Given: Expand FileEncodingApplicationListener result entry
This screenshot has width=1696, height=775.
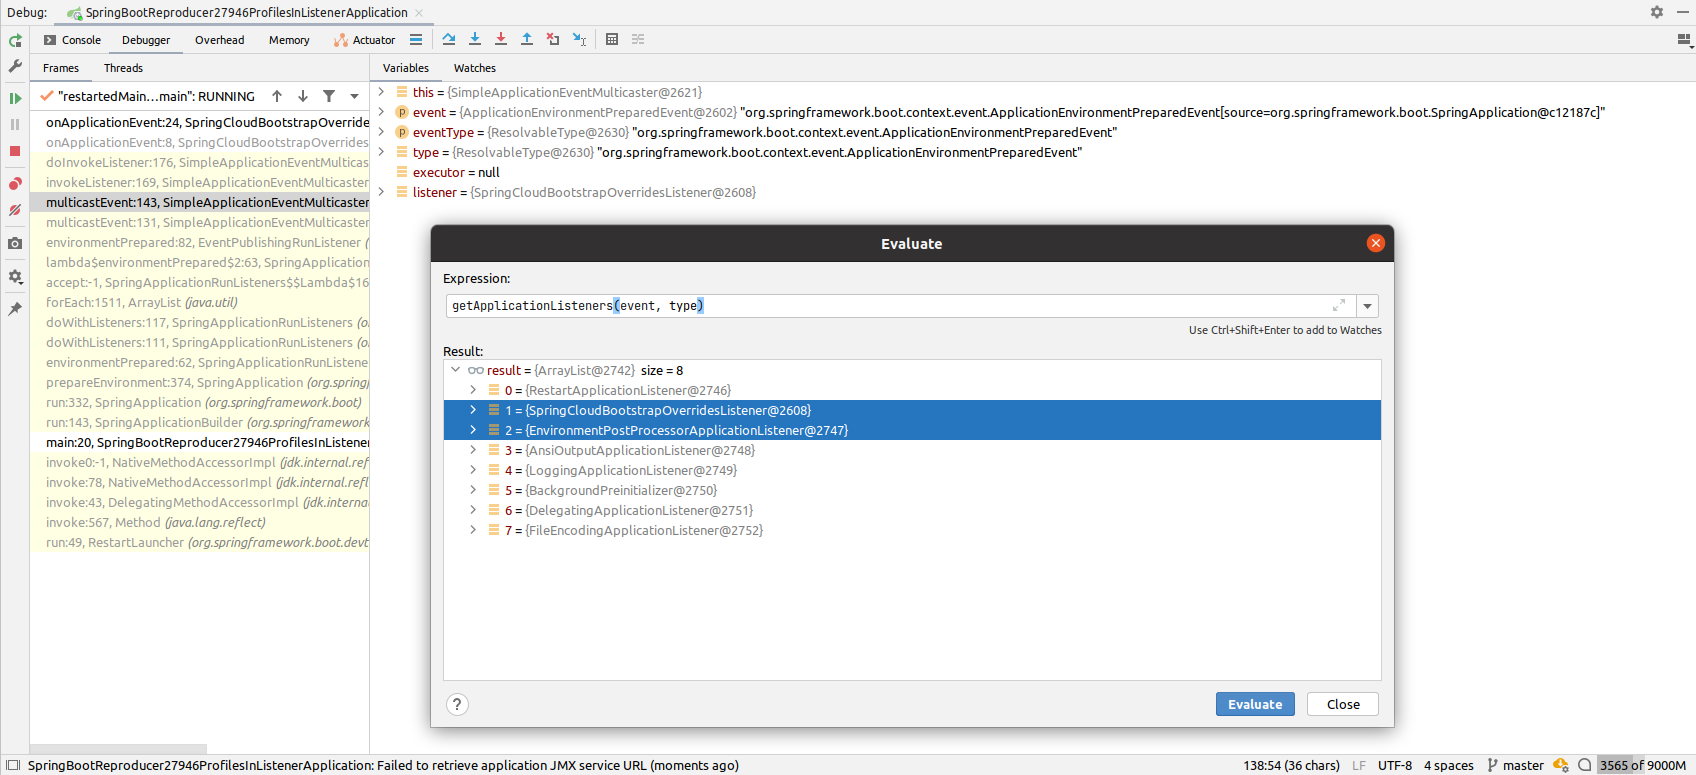Looking at the screenshot, I should coord(473,530).
